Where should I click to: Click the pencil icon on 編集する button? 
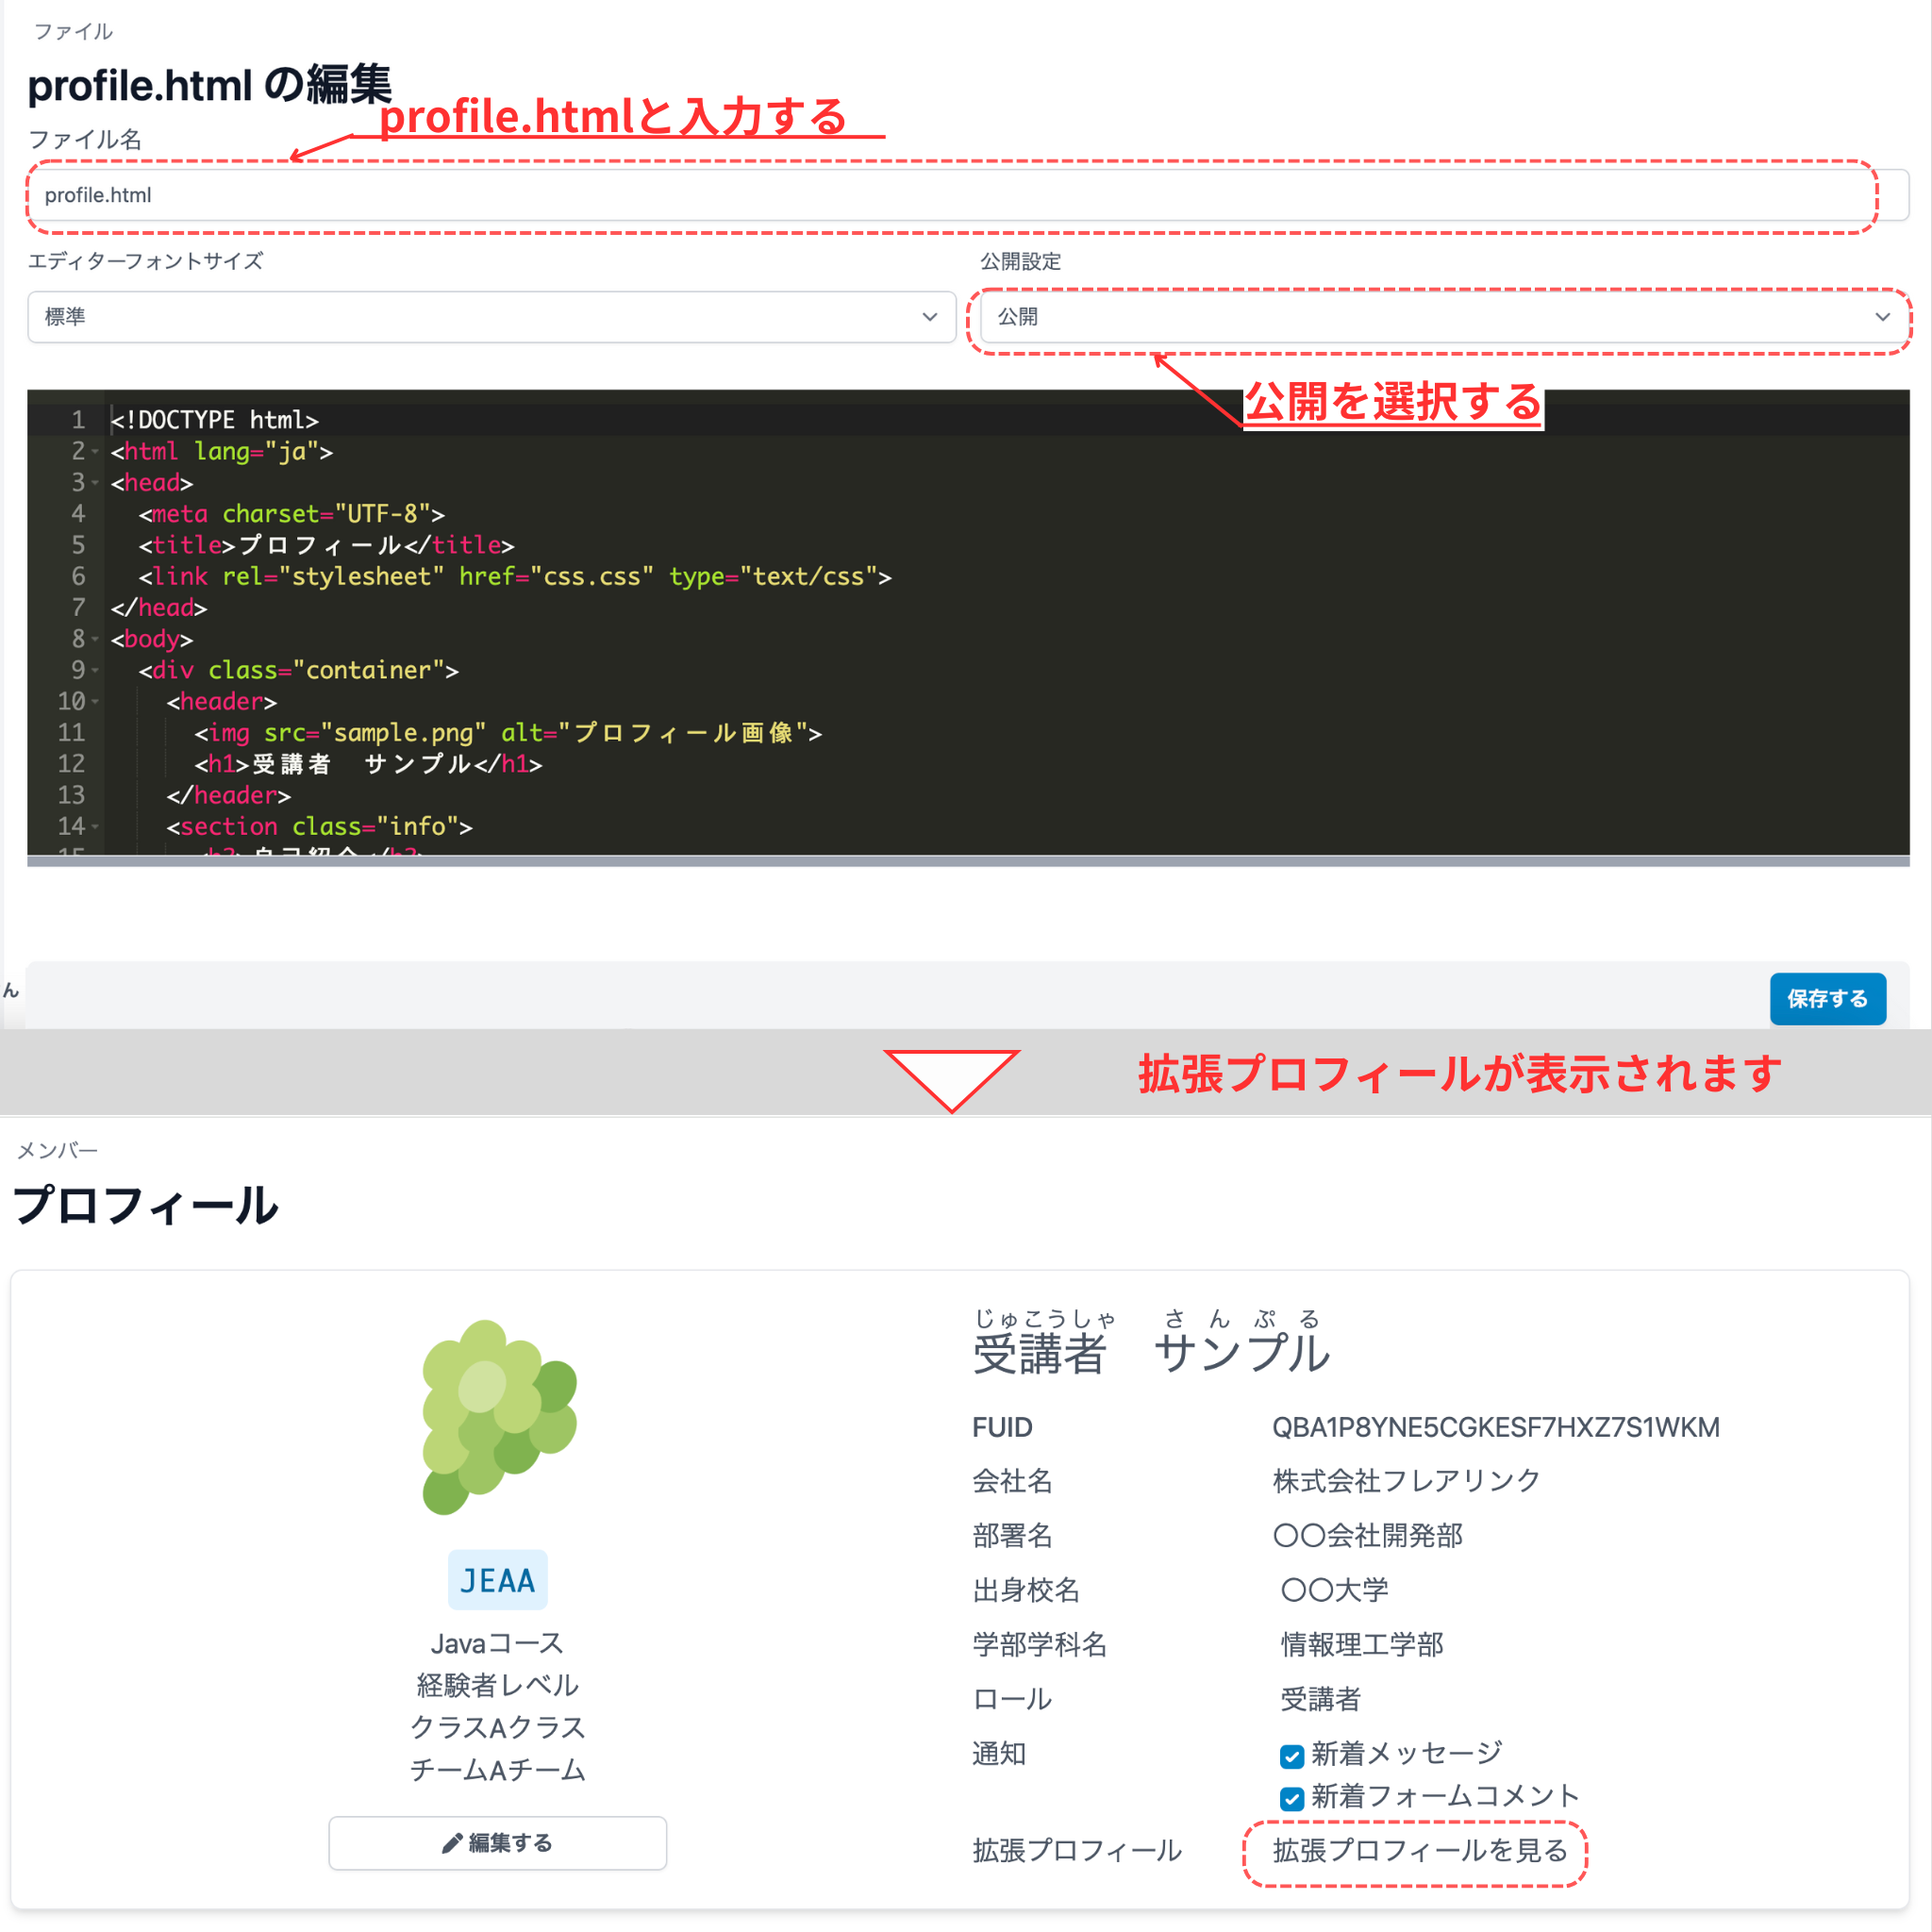click(x=451, y=1843)
